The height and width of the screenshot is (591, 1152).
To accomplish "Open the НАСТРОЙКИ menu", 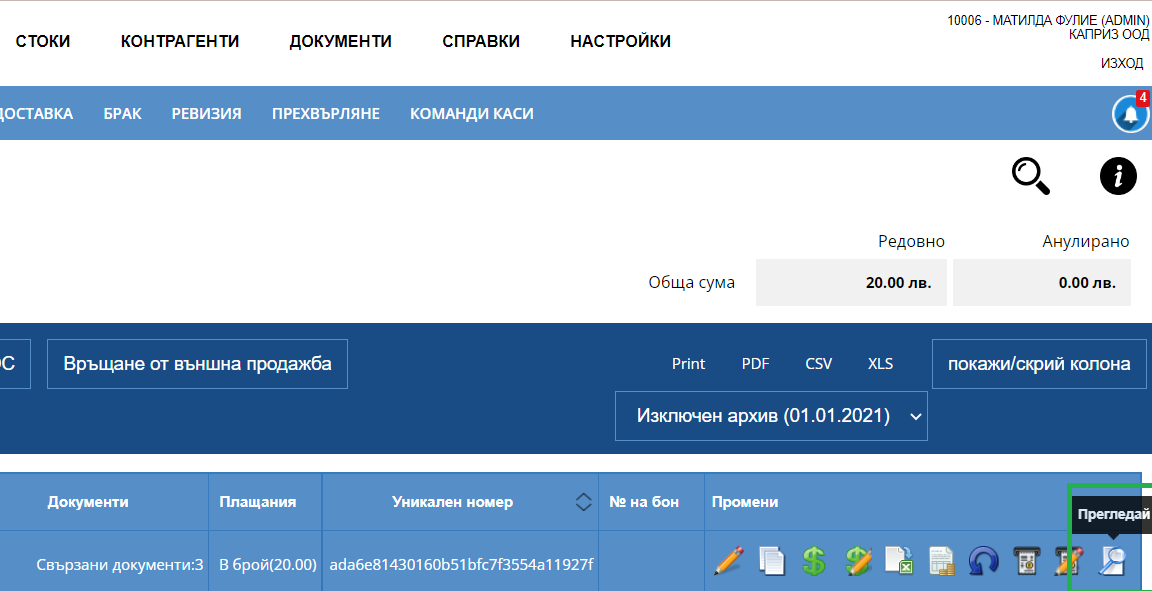I will pos(620,41).
